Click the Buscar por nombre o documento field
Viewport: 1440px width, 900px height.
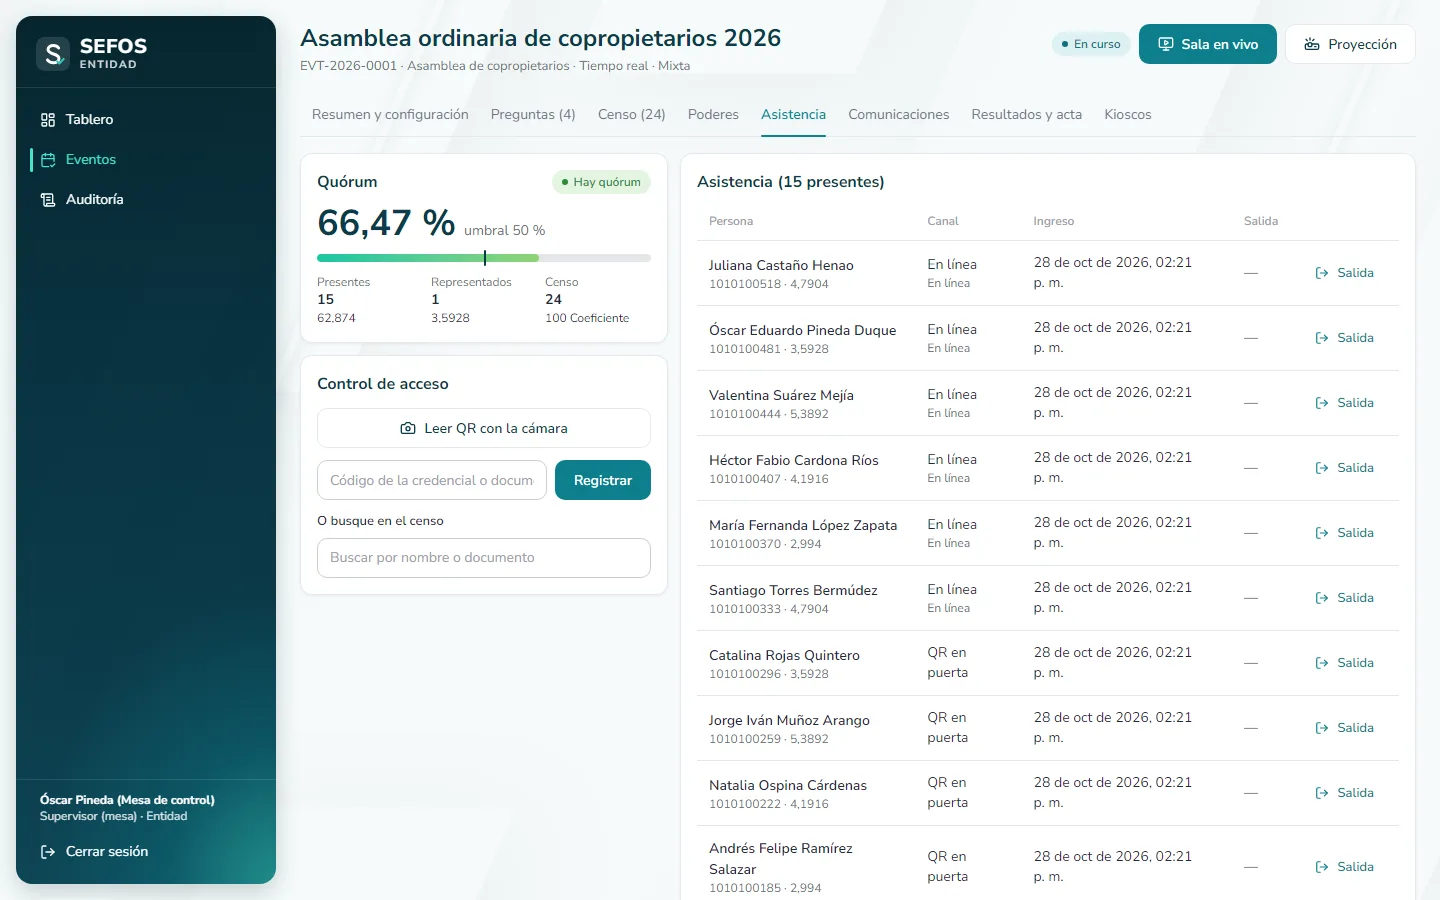484,558
